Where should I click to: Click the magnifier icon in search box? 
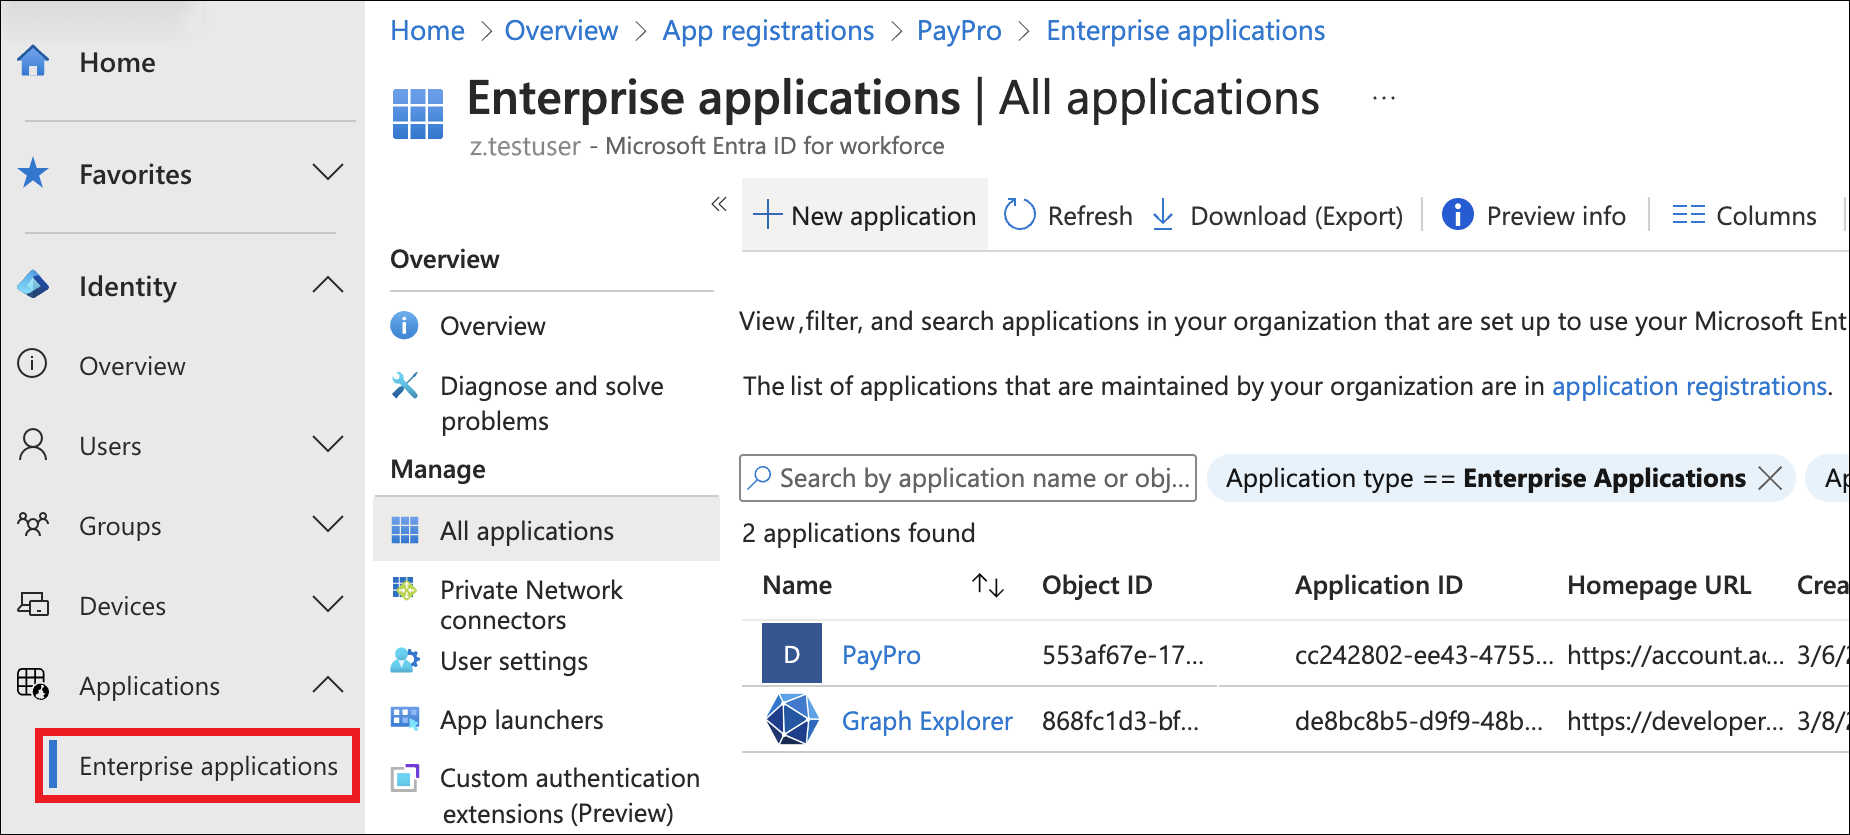click(x=760, y=477)
